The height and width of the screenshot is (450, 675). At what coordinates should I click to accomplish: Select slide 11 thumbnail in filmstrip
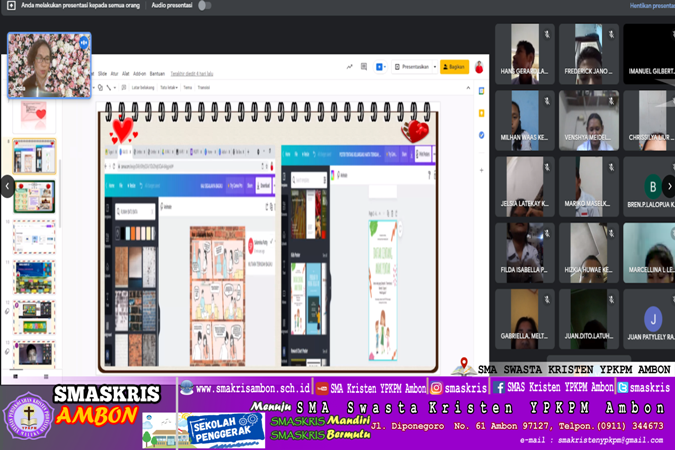click(34, 277)
